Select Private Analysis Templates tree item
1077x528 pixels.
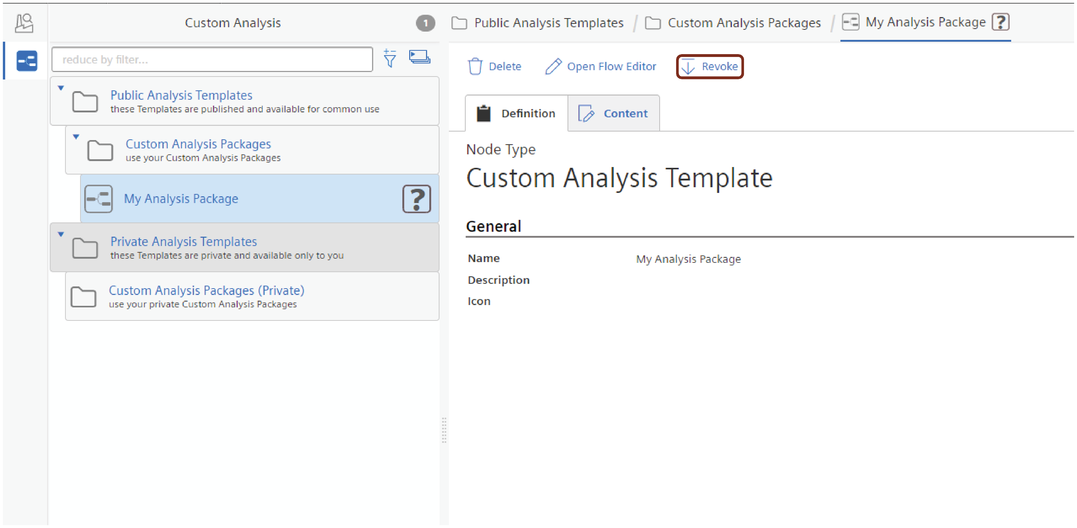coord(245,247)
